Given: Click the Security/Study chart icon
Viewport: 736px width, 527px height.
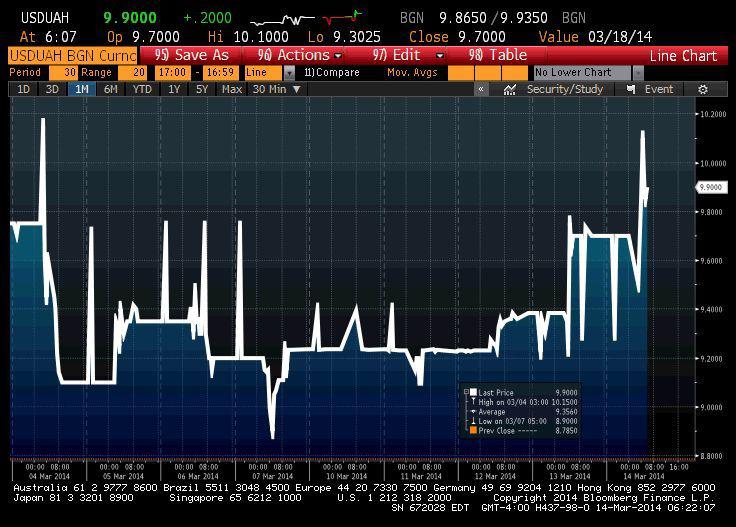Looking at the screenshot, I should [510, 89].
